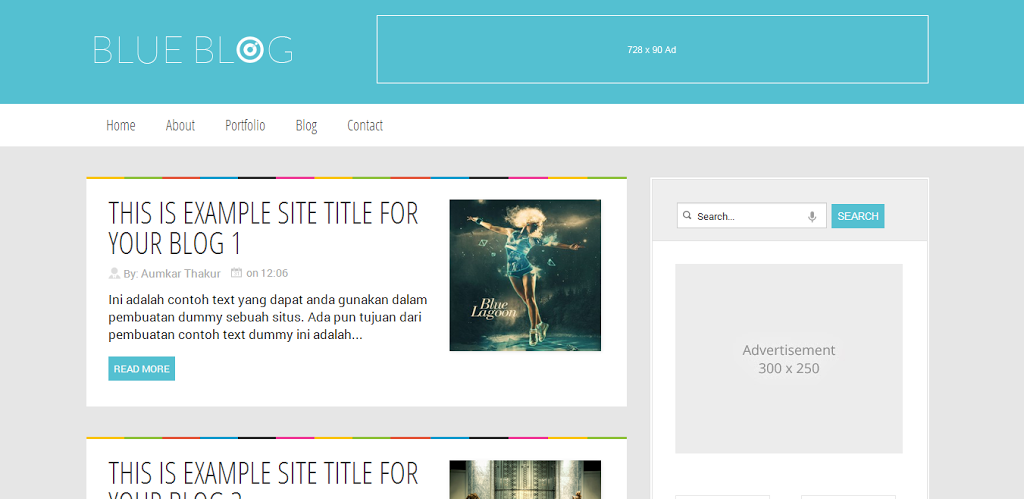Click the magnifier icon in the search box
This screenshot has width=1024, height=499.
point(687,216)
